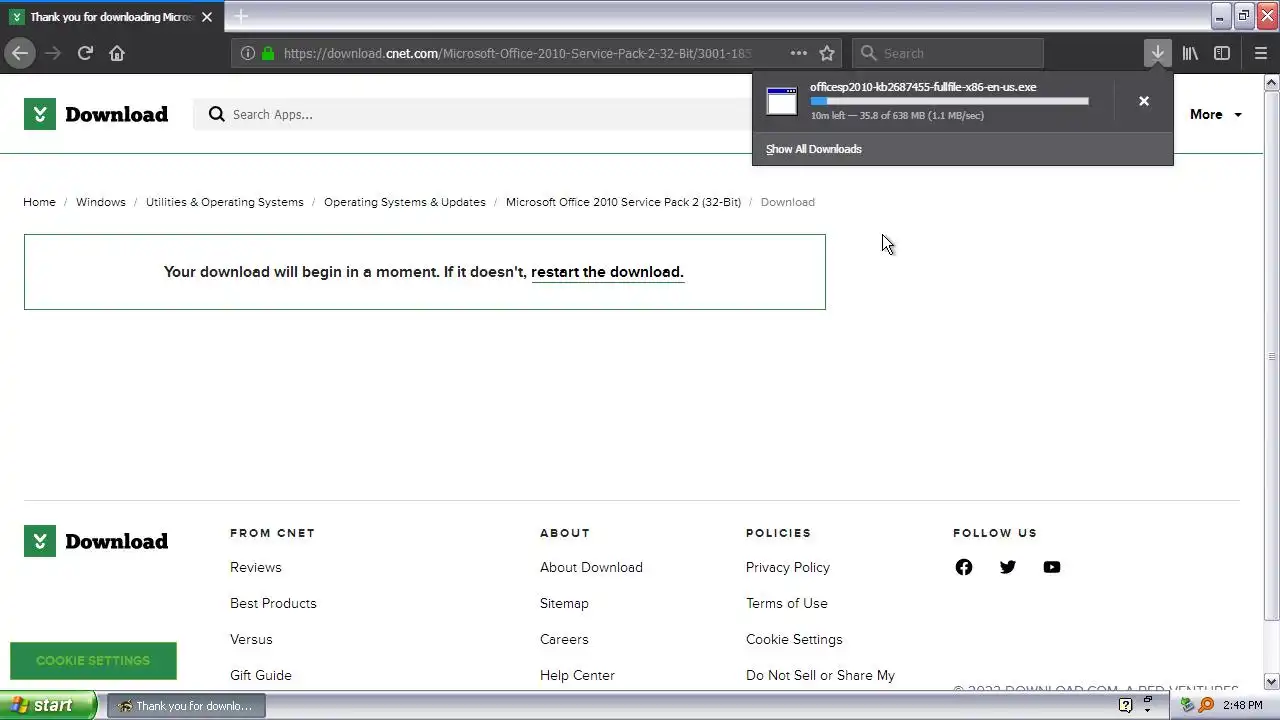The image size is (1280, 720).
Task: Open the Firefox hamburger menu
Action: click(1260, 53)
